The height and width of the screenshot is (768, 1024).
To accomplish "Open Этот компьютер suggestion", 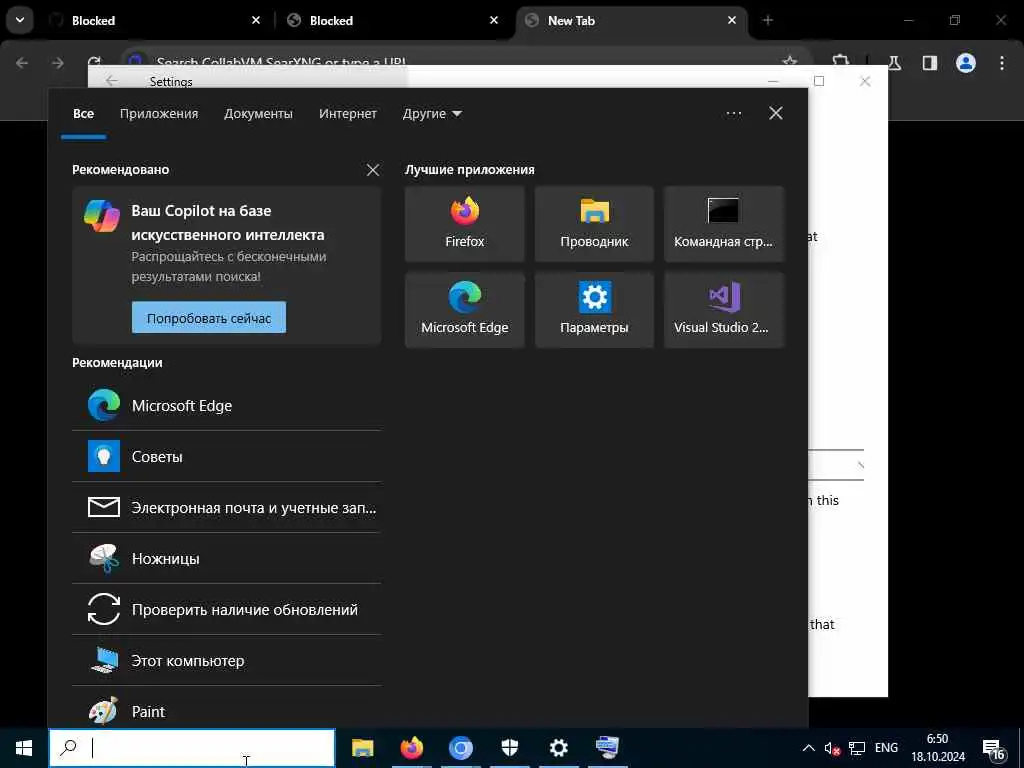I will (x=226, y=660).
